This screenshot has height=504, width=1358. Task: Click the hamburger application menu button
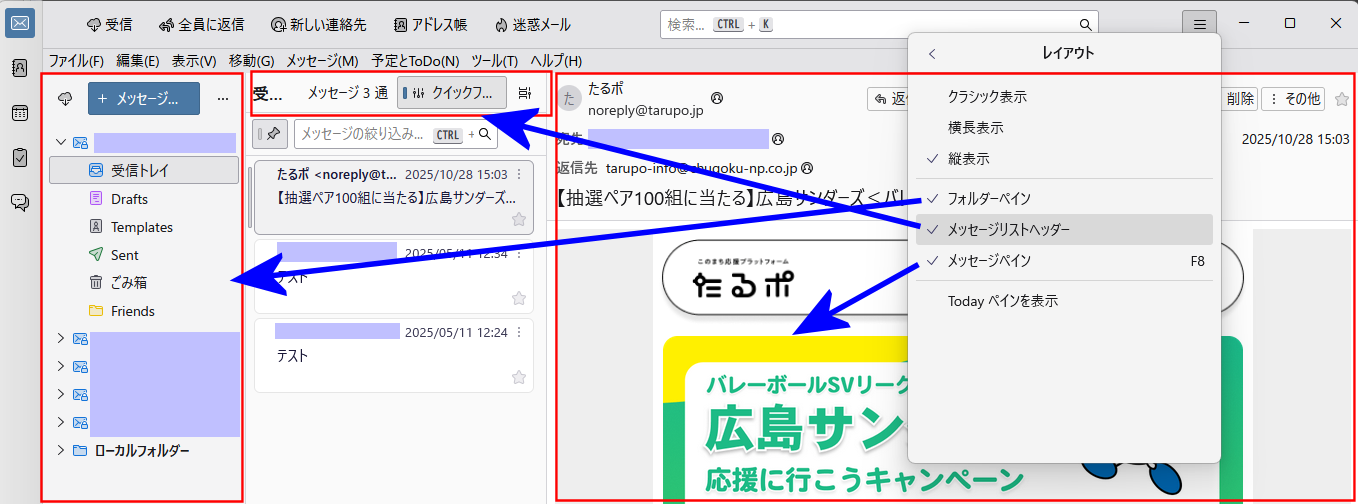1200,24
